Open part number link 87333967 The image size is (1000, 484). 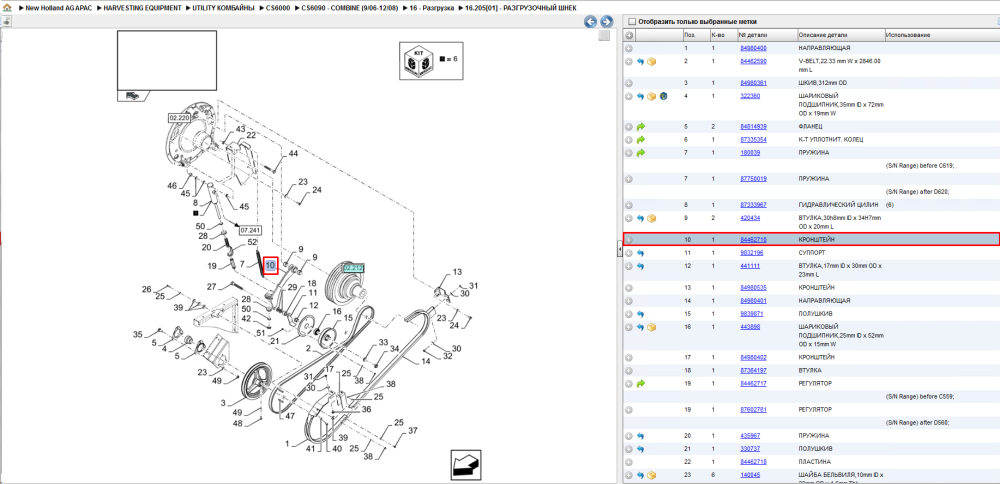[x=753, y=205]
